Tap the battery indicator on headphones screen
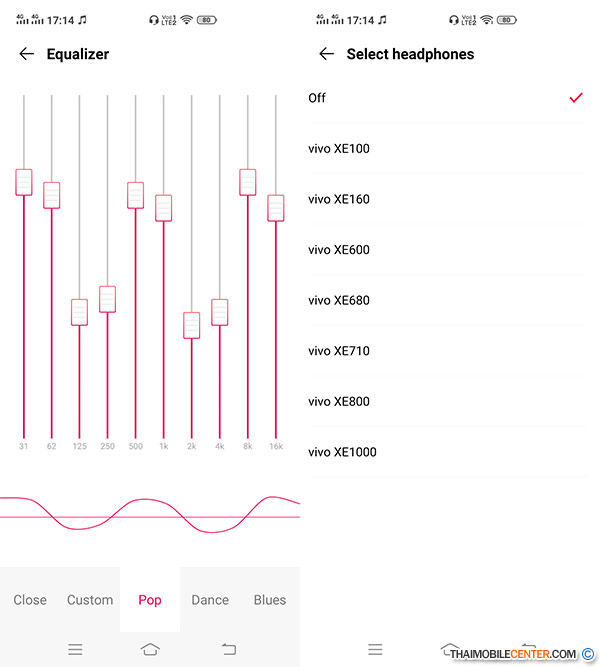Viewport: 600px width, 667px height. coord(507,20)
